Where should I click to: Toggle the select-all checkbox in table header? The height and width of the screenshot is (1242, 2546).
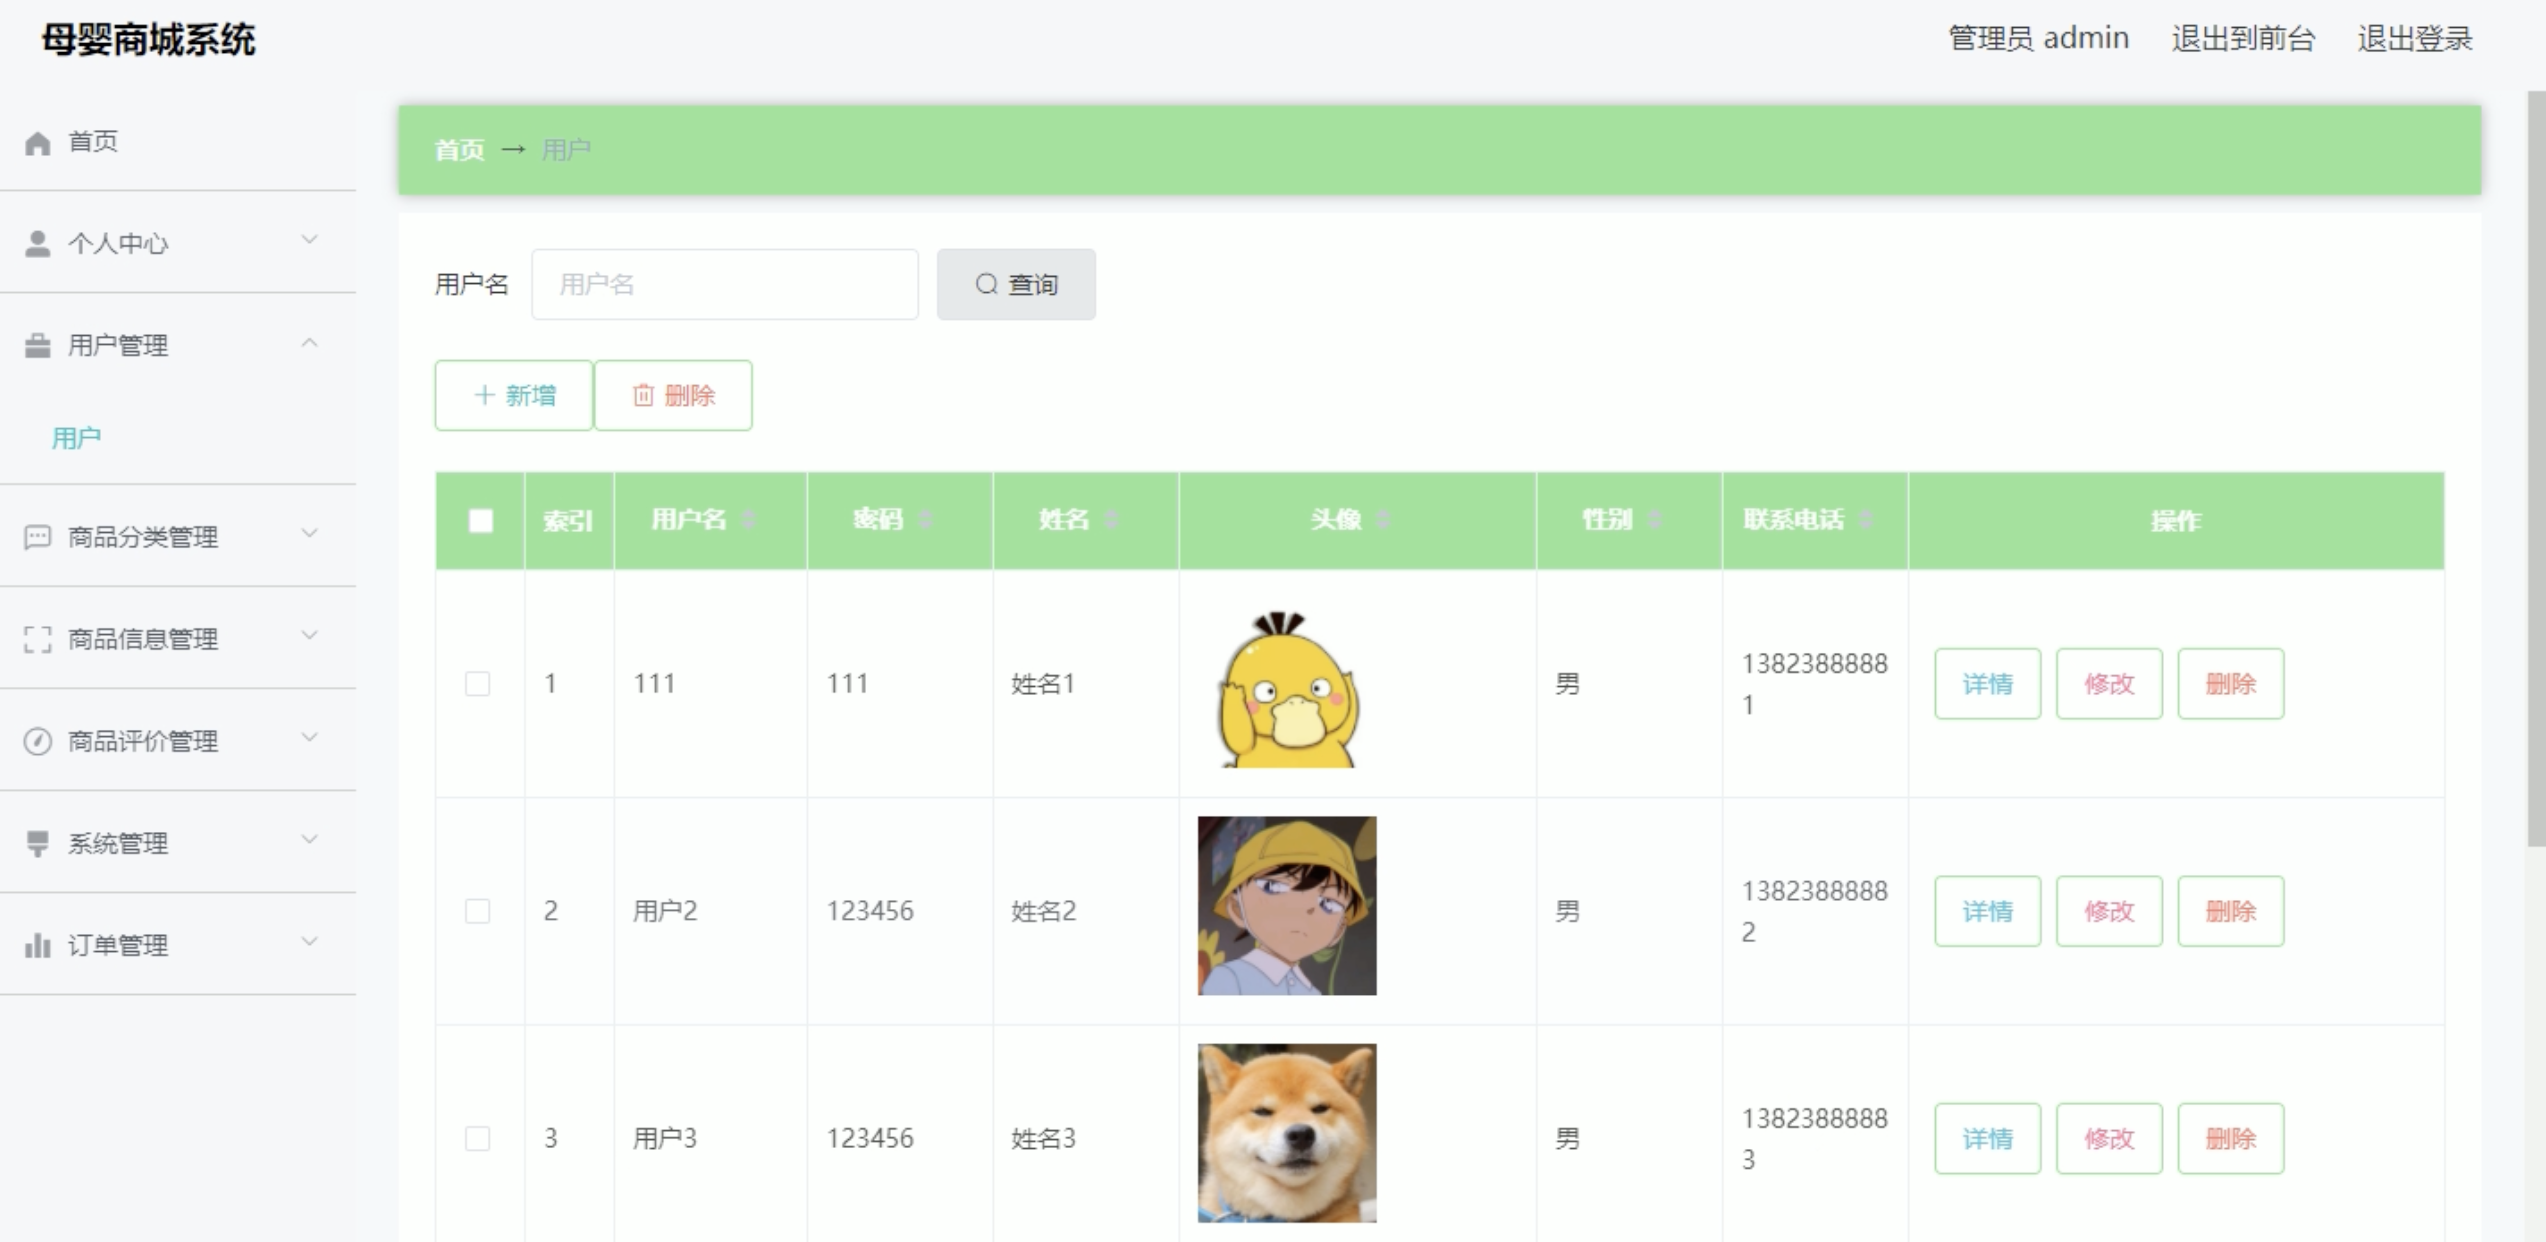click(x=481, y=521)
